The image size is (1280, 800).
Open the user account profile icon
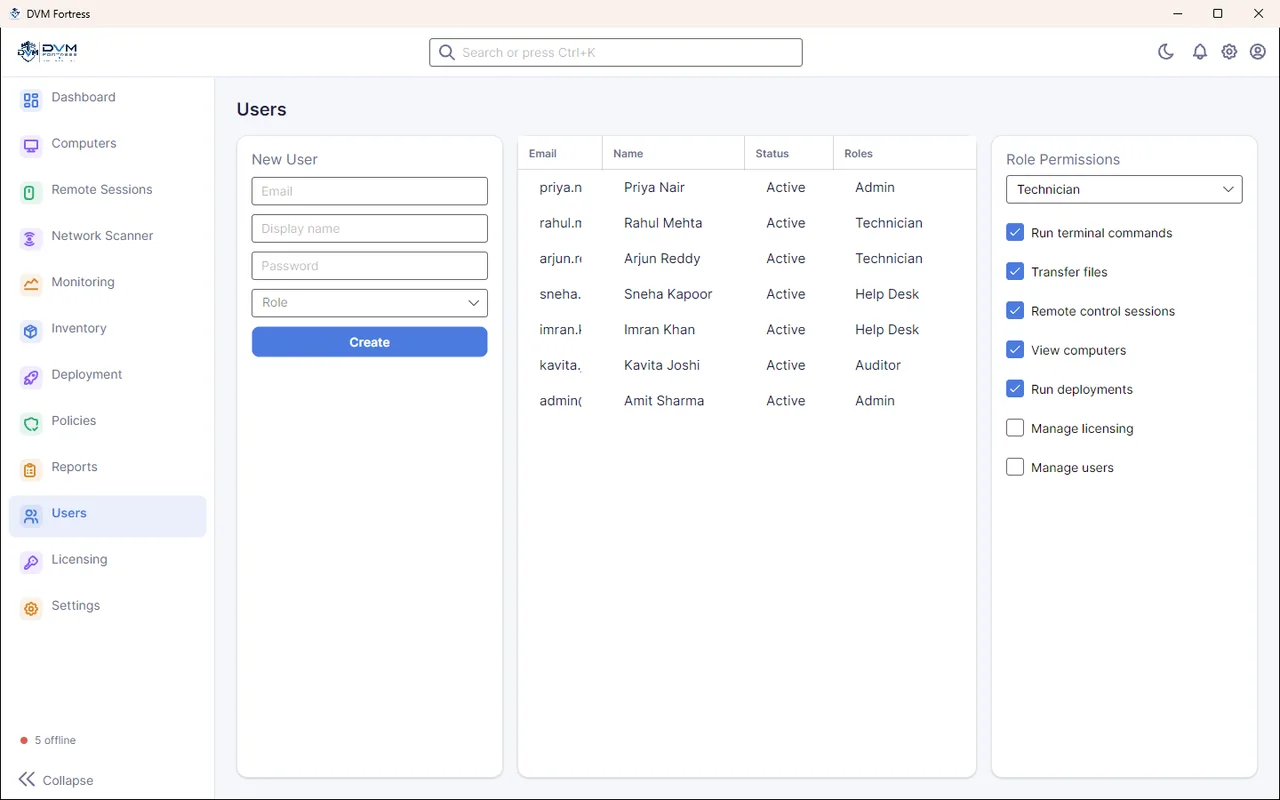[1258, 52]
